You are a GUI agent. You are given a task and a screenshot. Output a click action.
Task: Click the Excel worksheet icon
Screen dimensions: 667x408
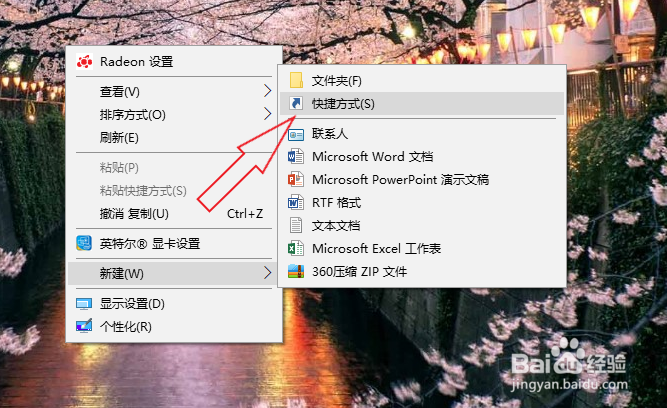[x=296, y=248]
